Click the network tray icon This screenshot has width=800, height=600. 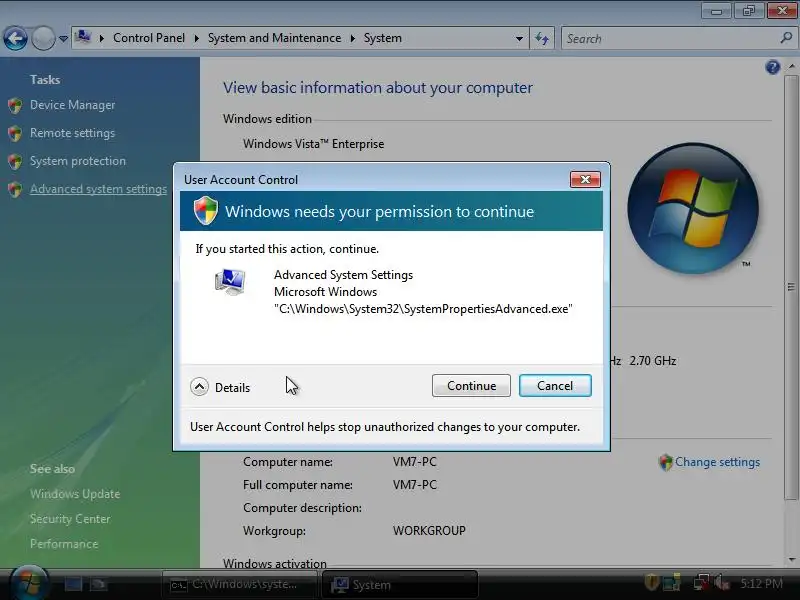tap(701, 582)
